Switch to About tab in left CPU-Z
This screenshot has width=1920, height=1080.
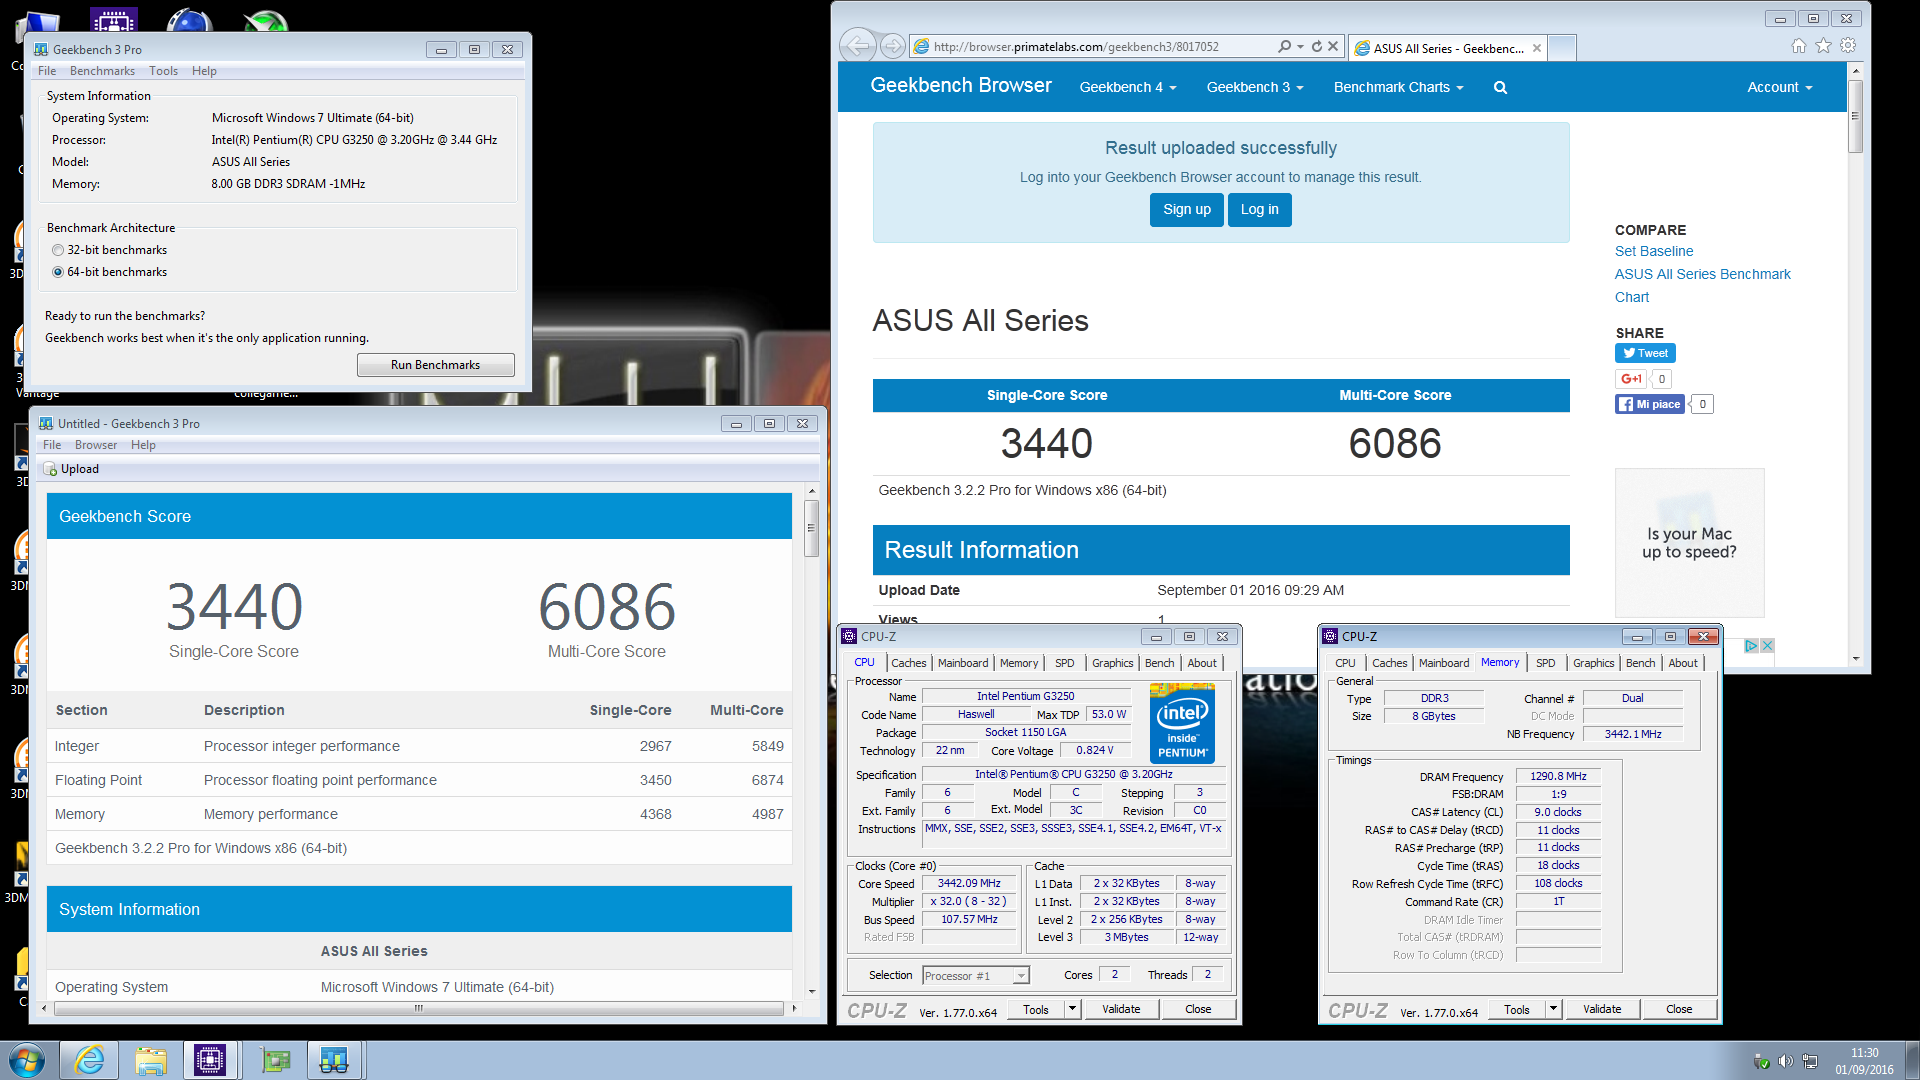pyautogui.click(x=1201, y=663)
